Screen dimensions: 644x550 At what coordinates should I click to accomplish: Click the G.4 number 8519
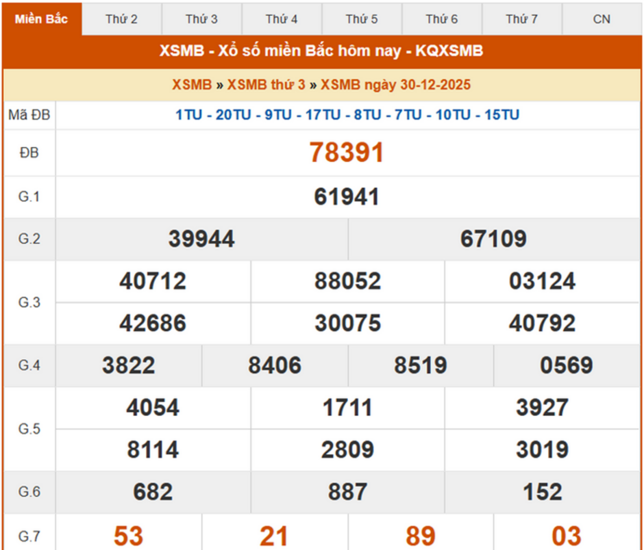pos(420,366)
